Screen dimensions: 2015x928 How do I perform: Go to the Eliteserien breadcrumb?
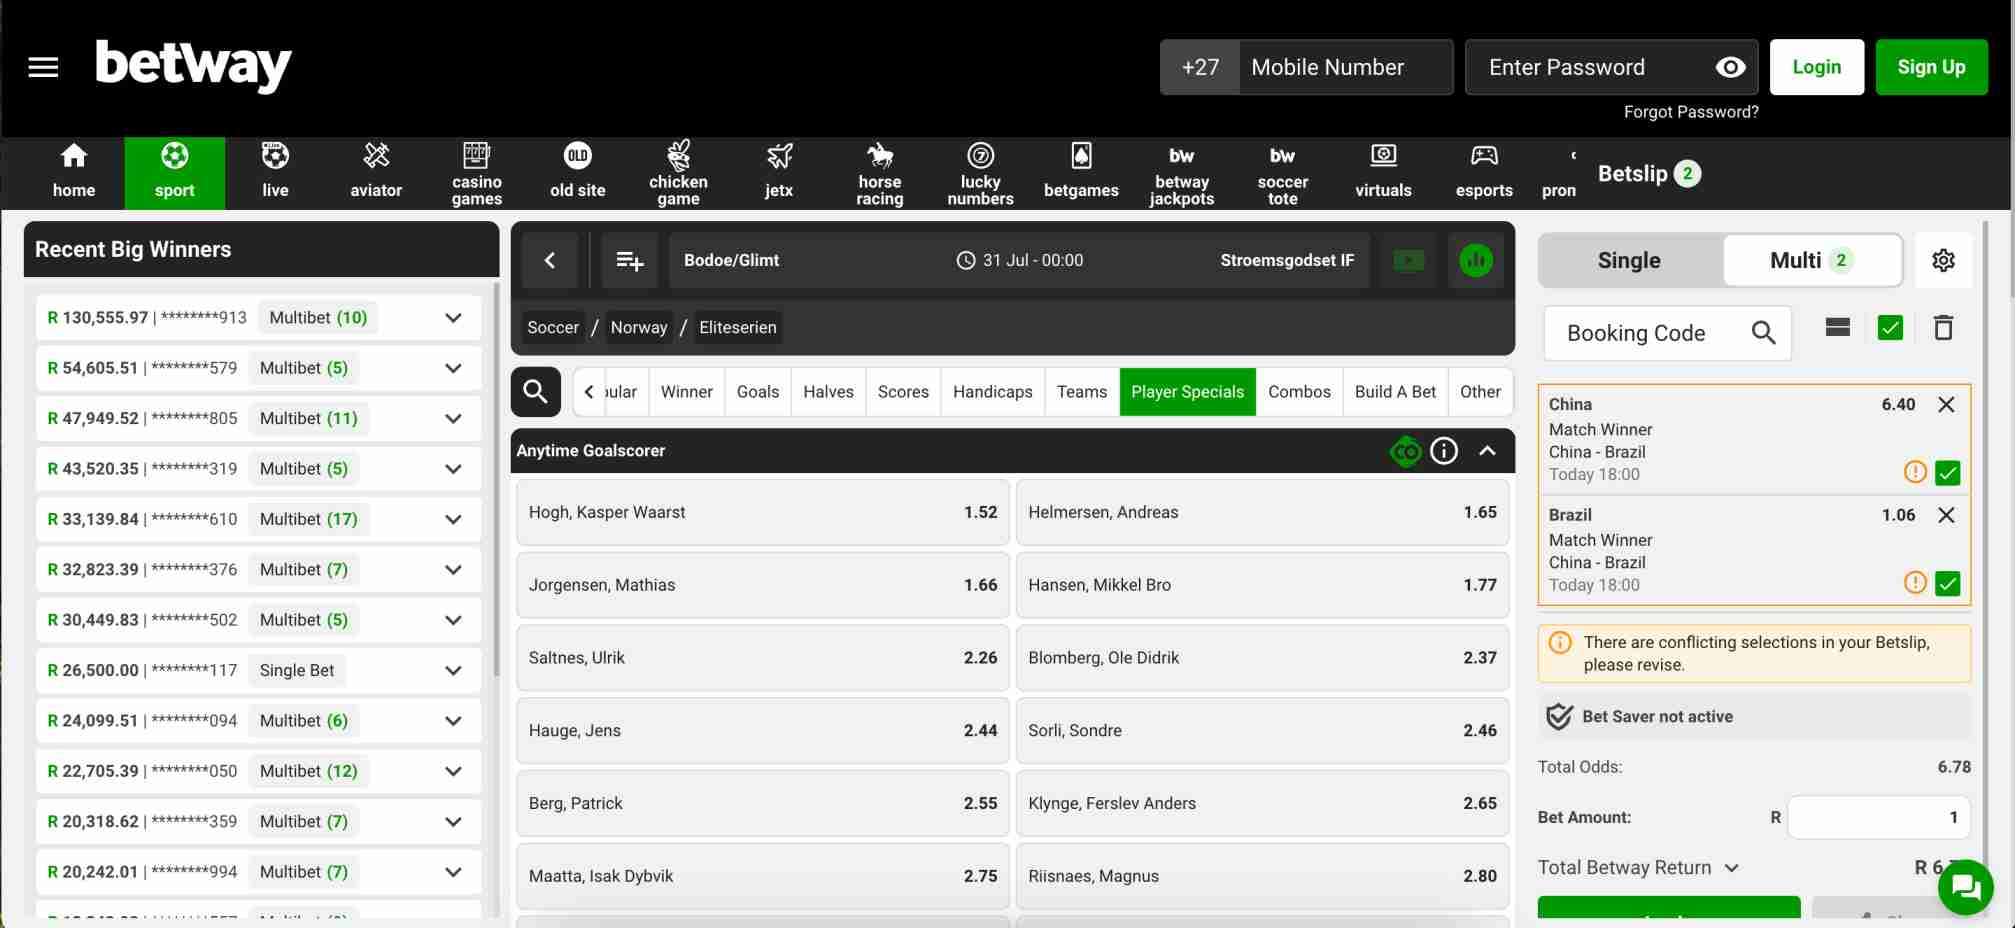[738, 327]
